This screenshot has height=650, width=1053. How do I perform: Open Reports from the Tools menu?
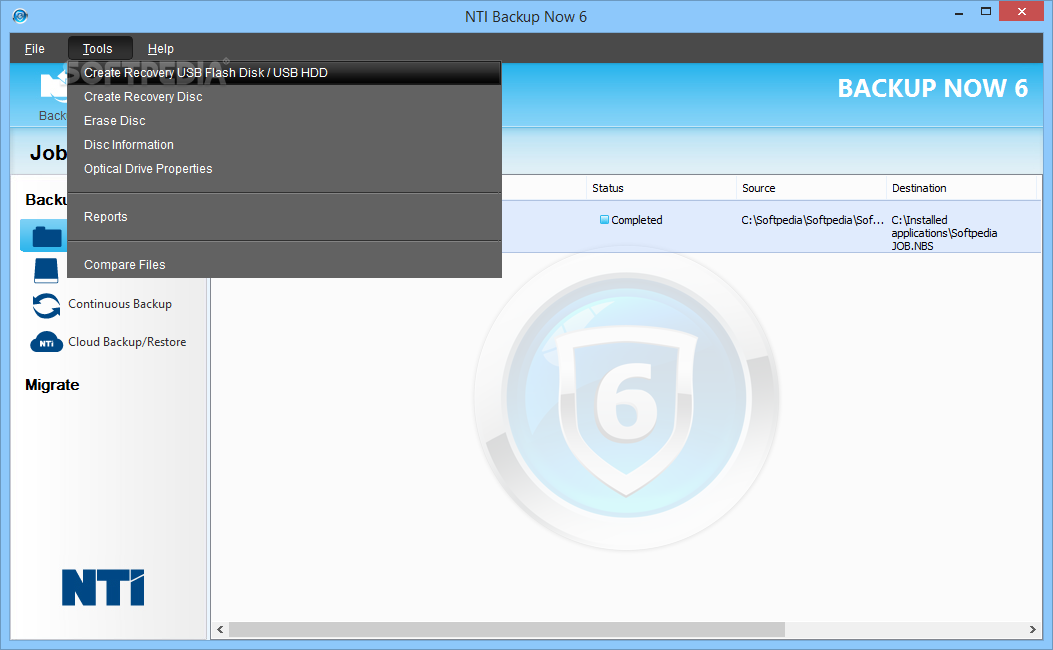[285, 217]
